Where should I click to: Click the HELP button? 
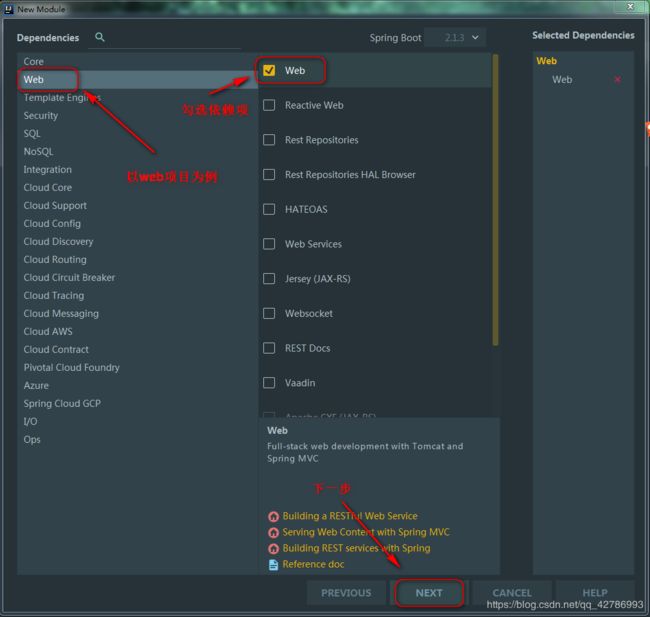click(595, 593)
